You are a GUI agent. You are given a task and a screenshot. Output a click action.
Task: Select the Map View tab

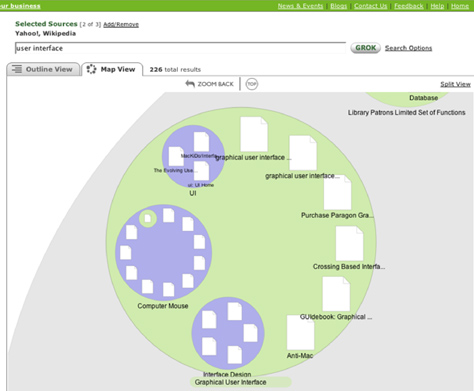point(112,69)
